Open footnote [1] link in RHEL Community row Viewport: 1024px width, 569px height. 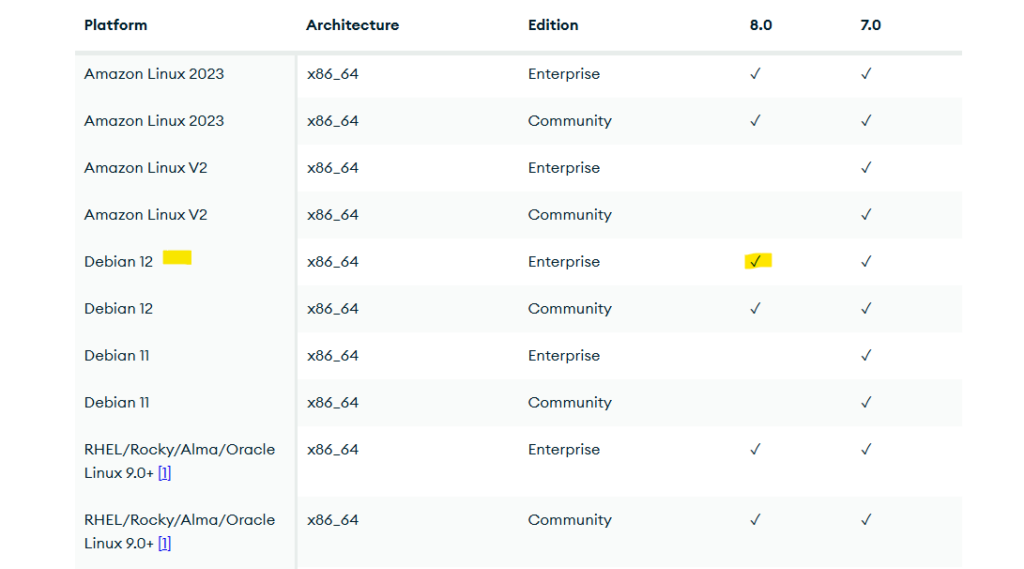(165, 544)
